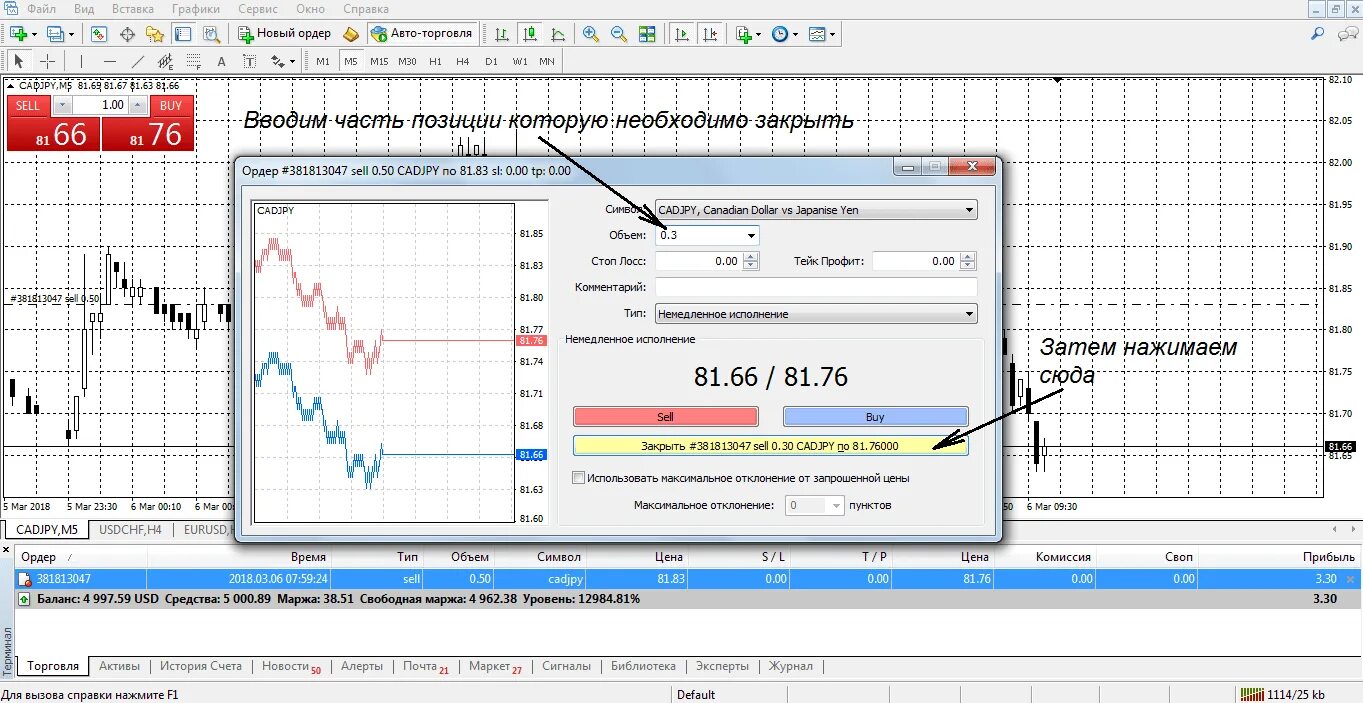Open the search magnifier icon

coord(1318,34)
